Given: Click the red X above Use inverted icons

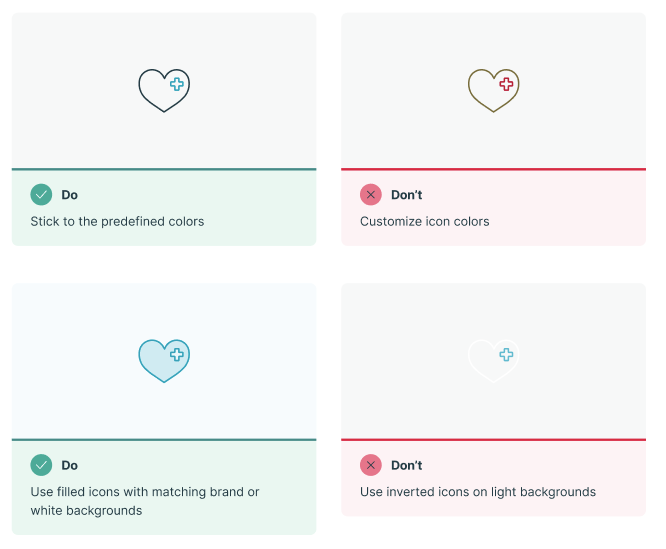Looking at the screenshot, I should tap(371, 465).
